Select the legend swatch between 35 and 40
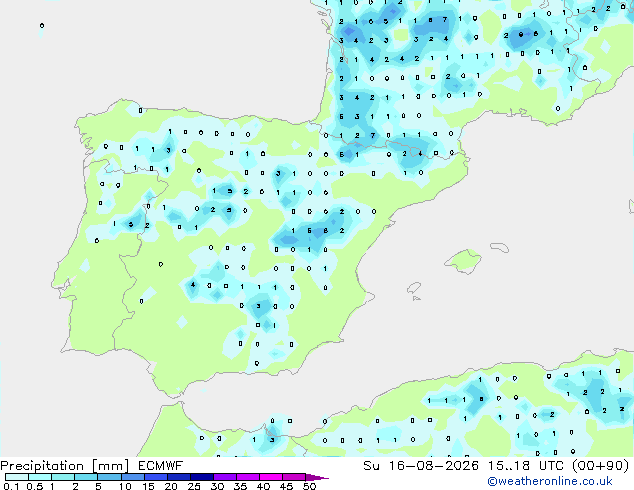This screenshot has width=634, height=490. click(x=247, y=477)
